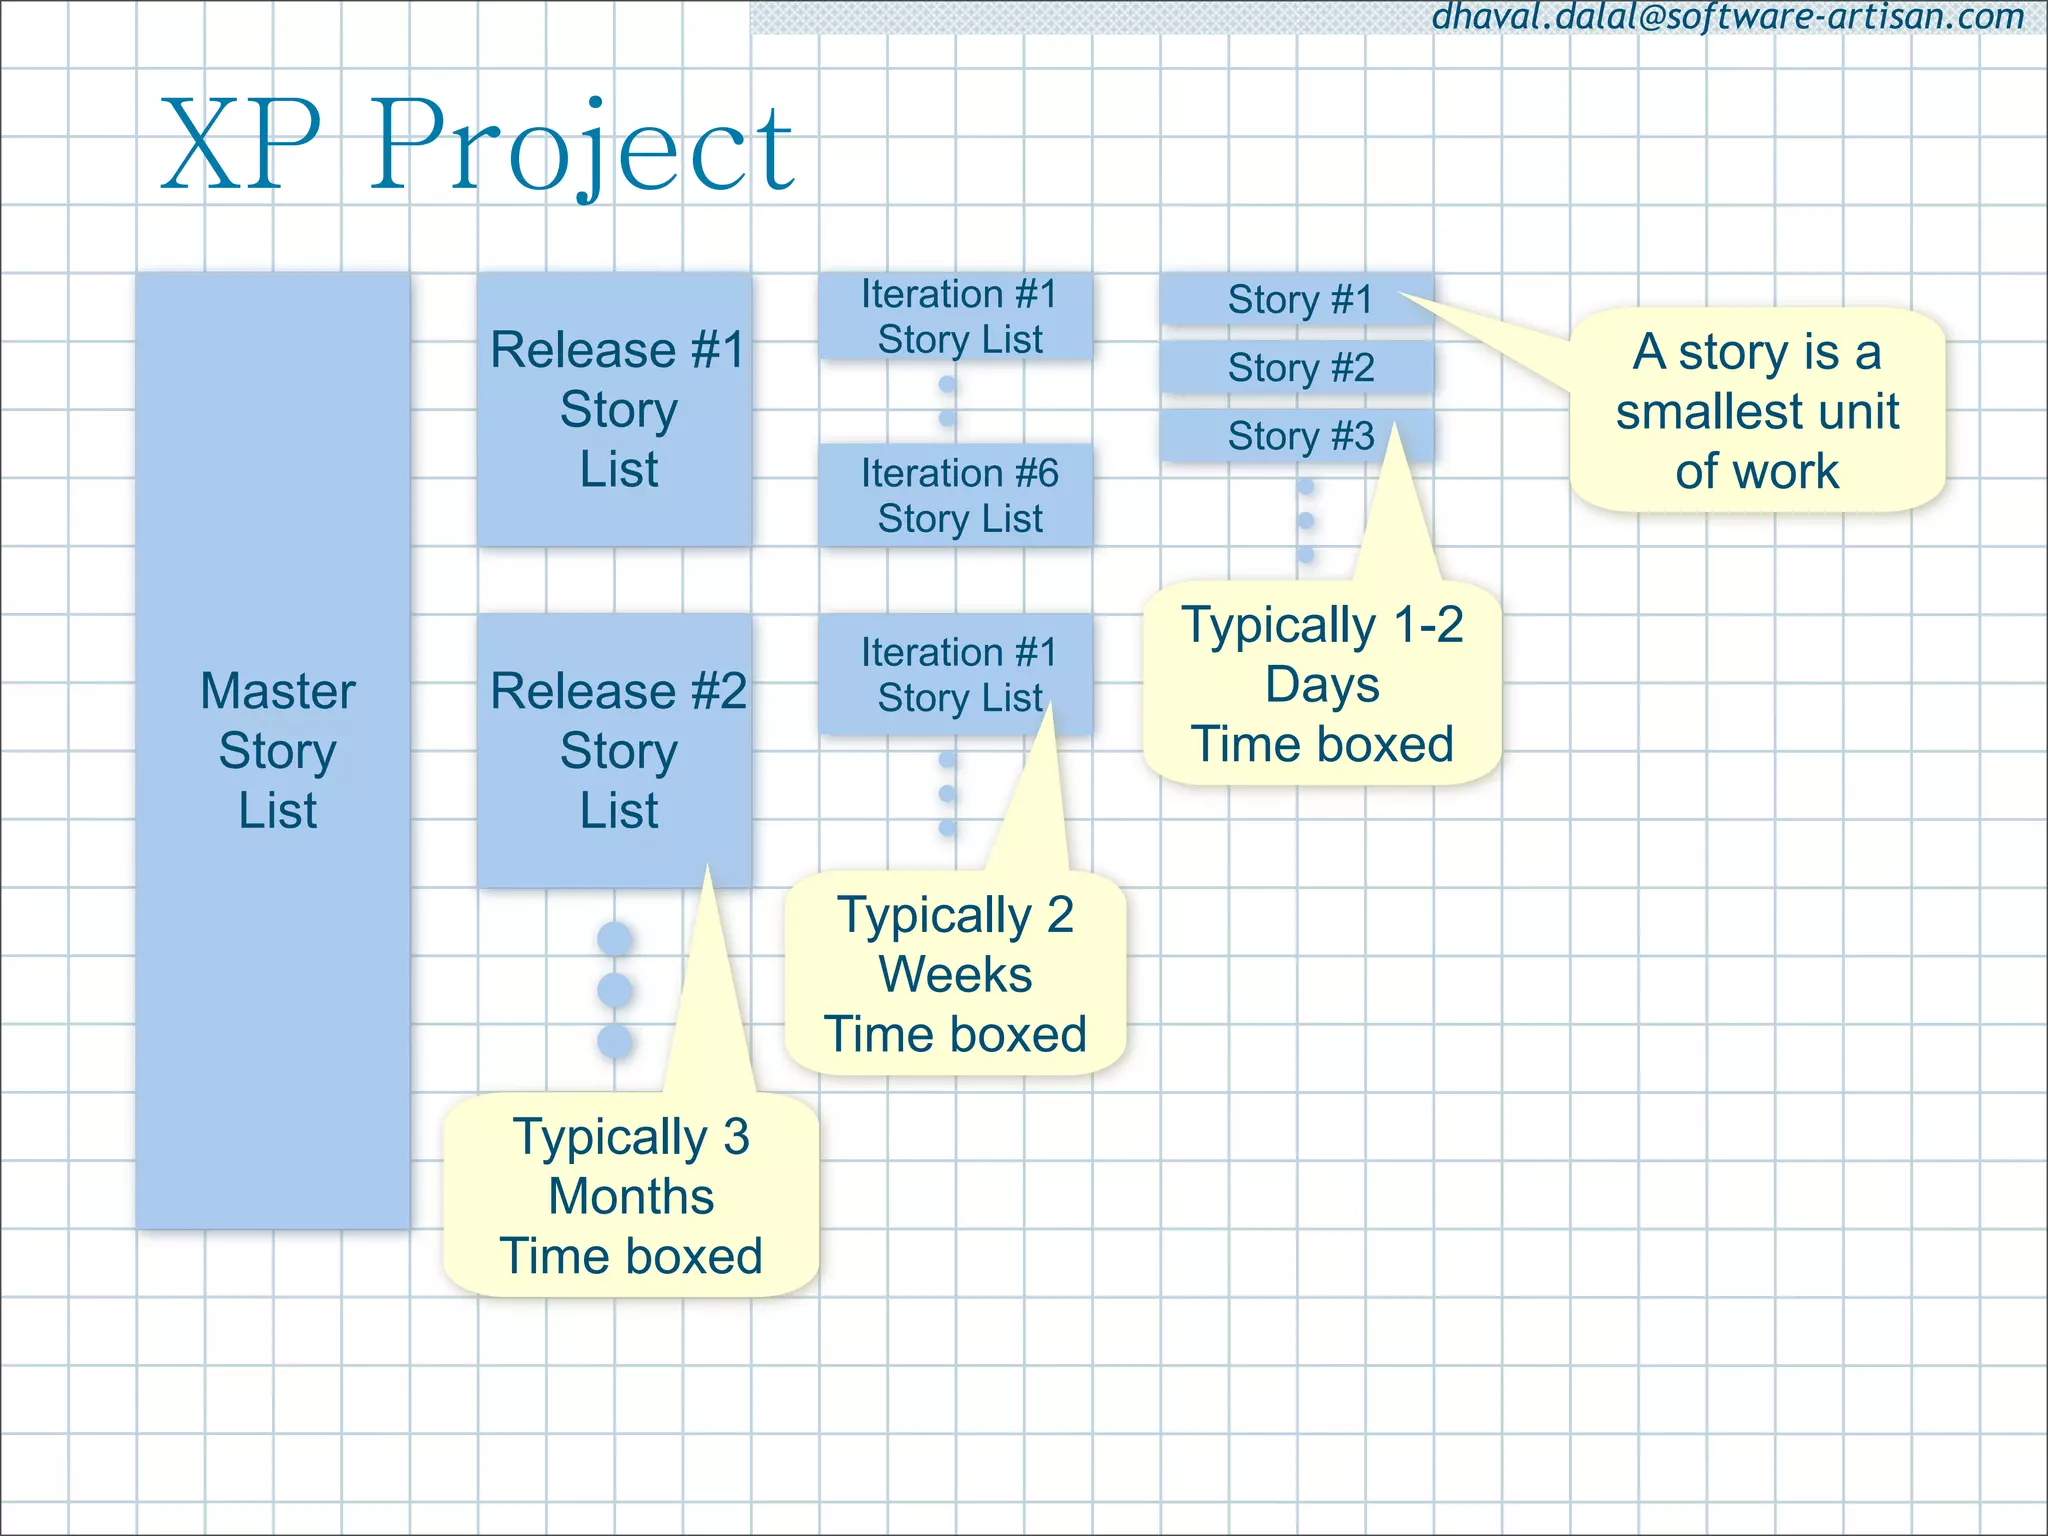This screenshot has height=1536, width=2048.
Task: Click the Master Story List box
Action: click(273, 750)
